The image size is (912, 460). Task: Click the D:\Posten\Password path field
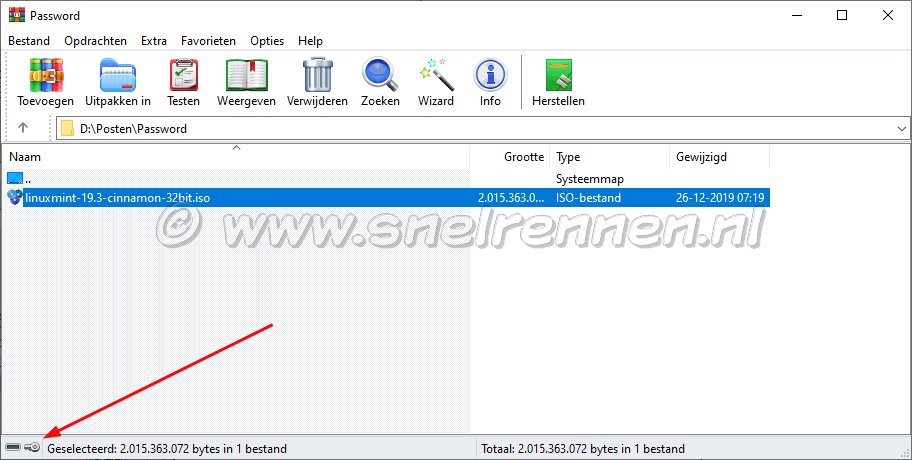point(483,129)
